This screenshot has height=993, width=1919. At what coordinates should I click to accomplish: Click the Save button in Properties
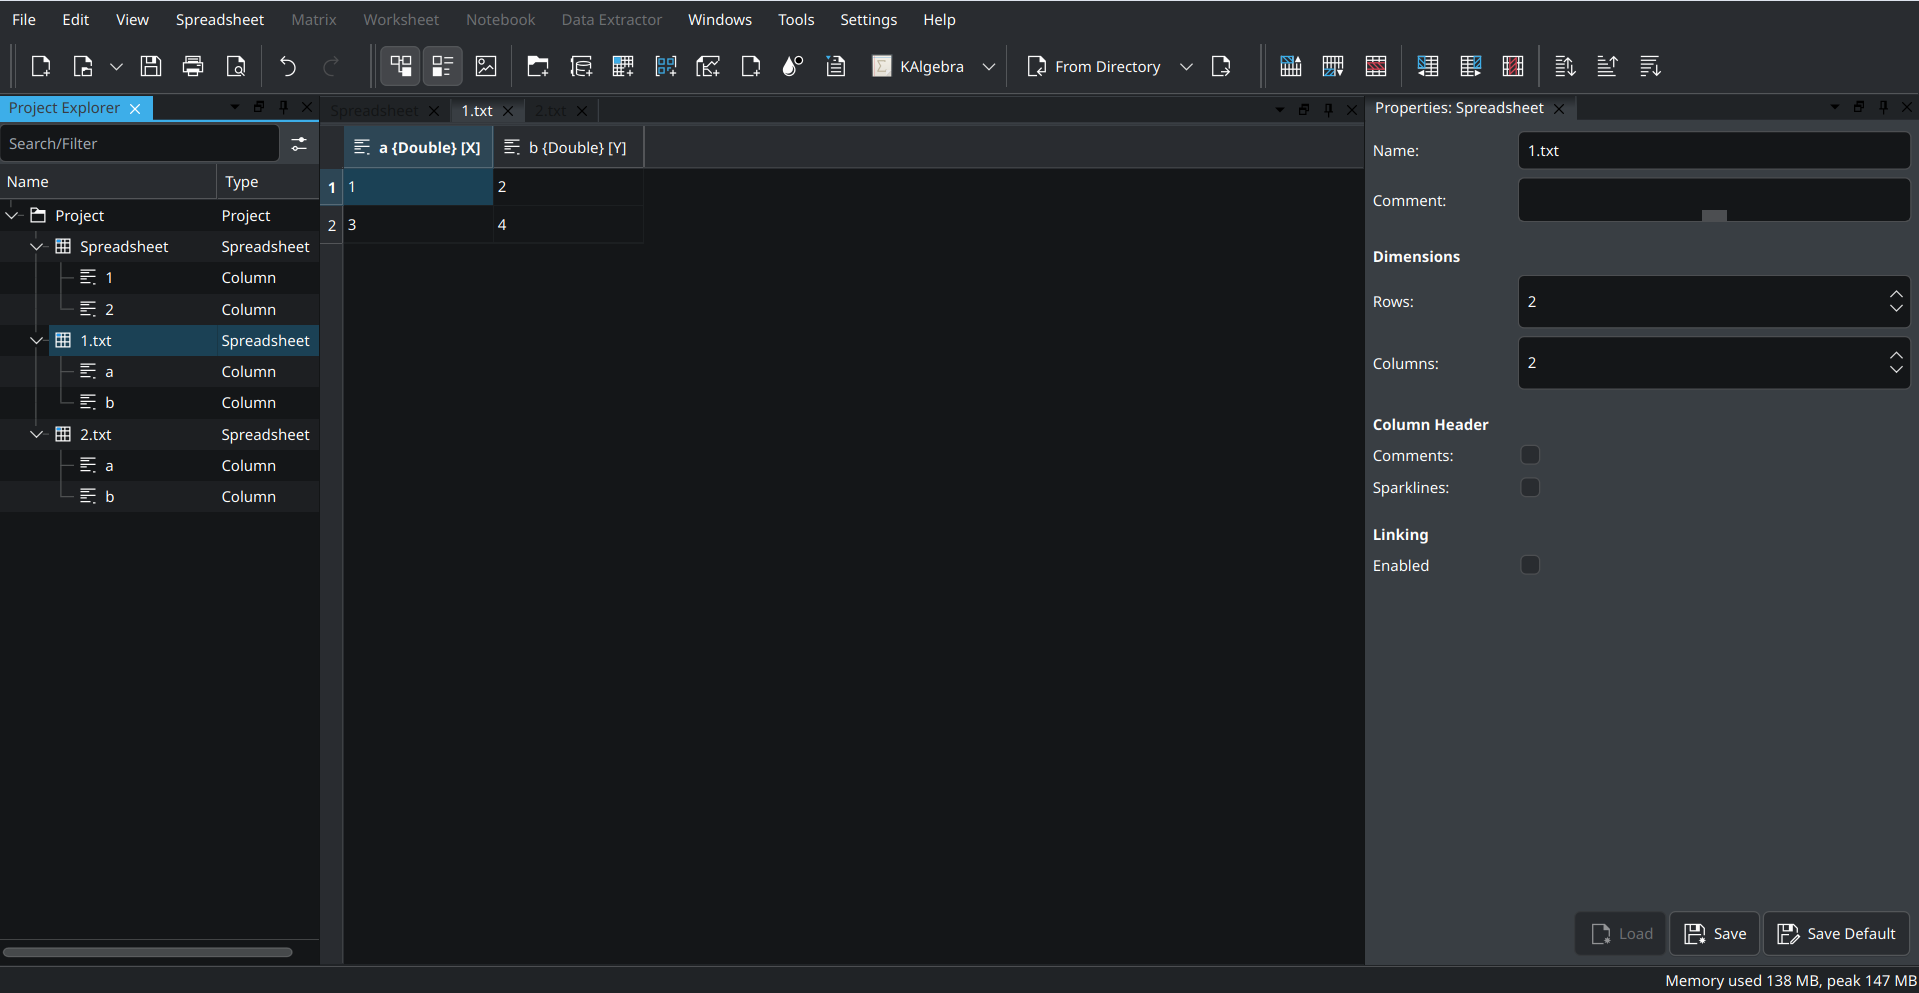pyautogui.click(x=1715, y=934)
